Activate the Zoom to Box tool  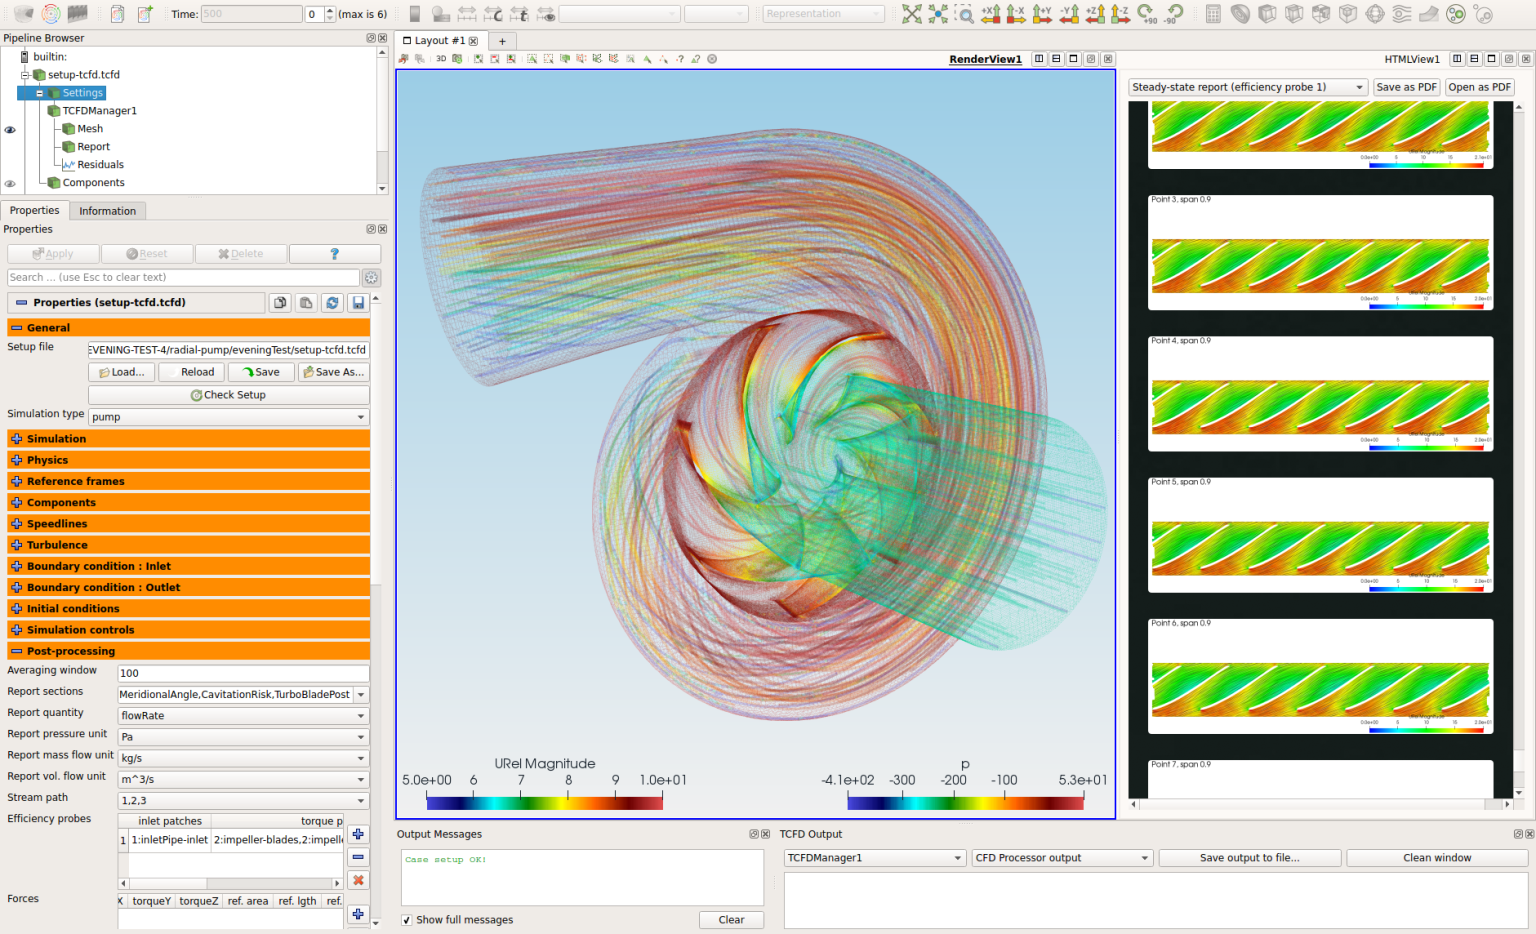point(963,14)
